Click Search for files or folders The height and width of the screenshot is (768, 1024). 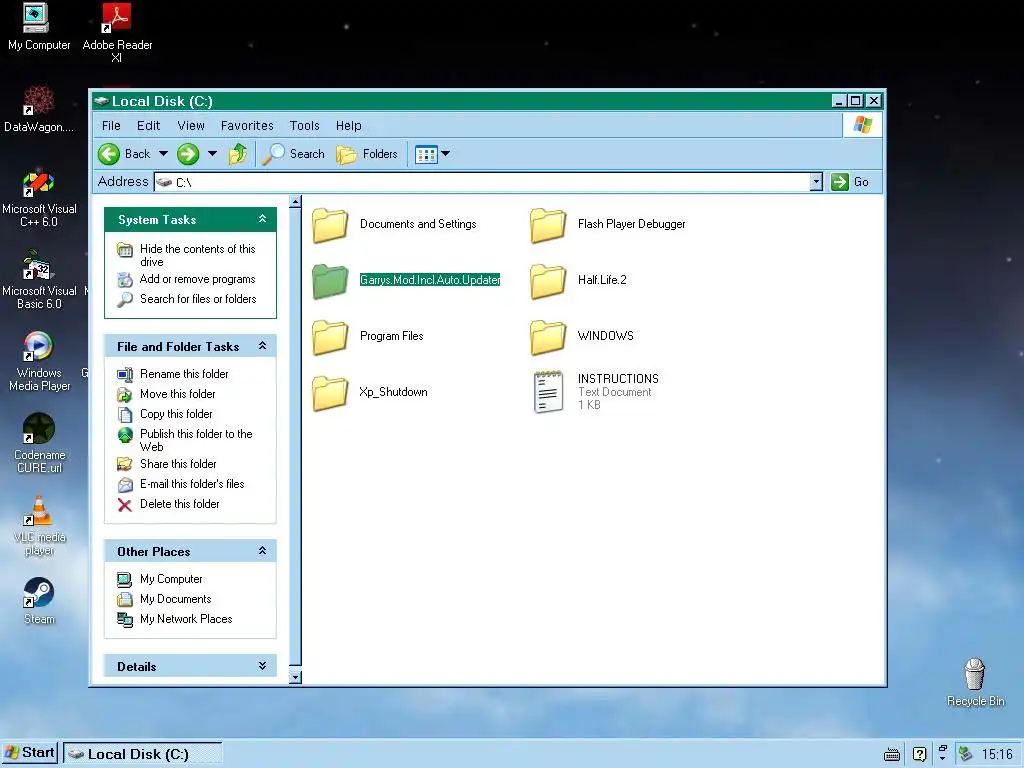pos(198,298)
